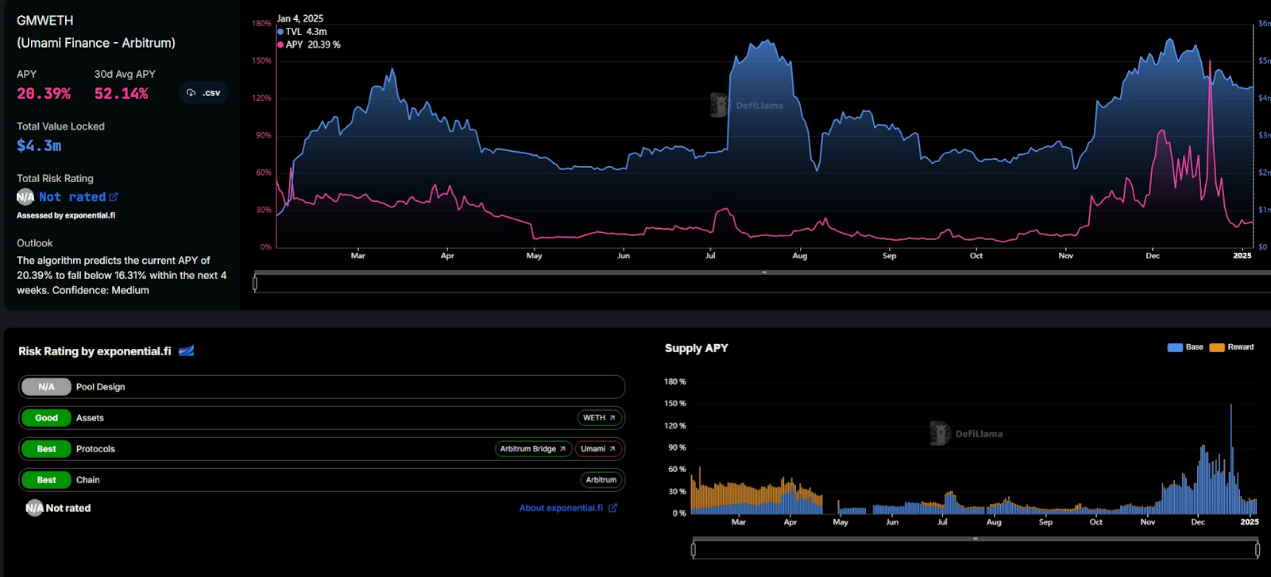Open the WETH asset link
This screenshot has height=577, width=1271.
pyautogui.click(x=599, y=418)
